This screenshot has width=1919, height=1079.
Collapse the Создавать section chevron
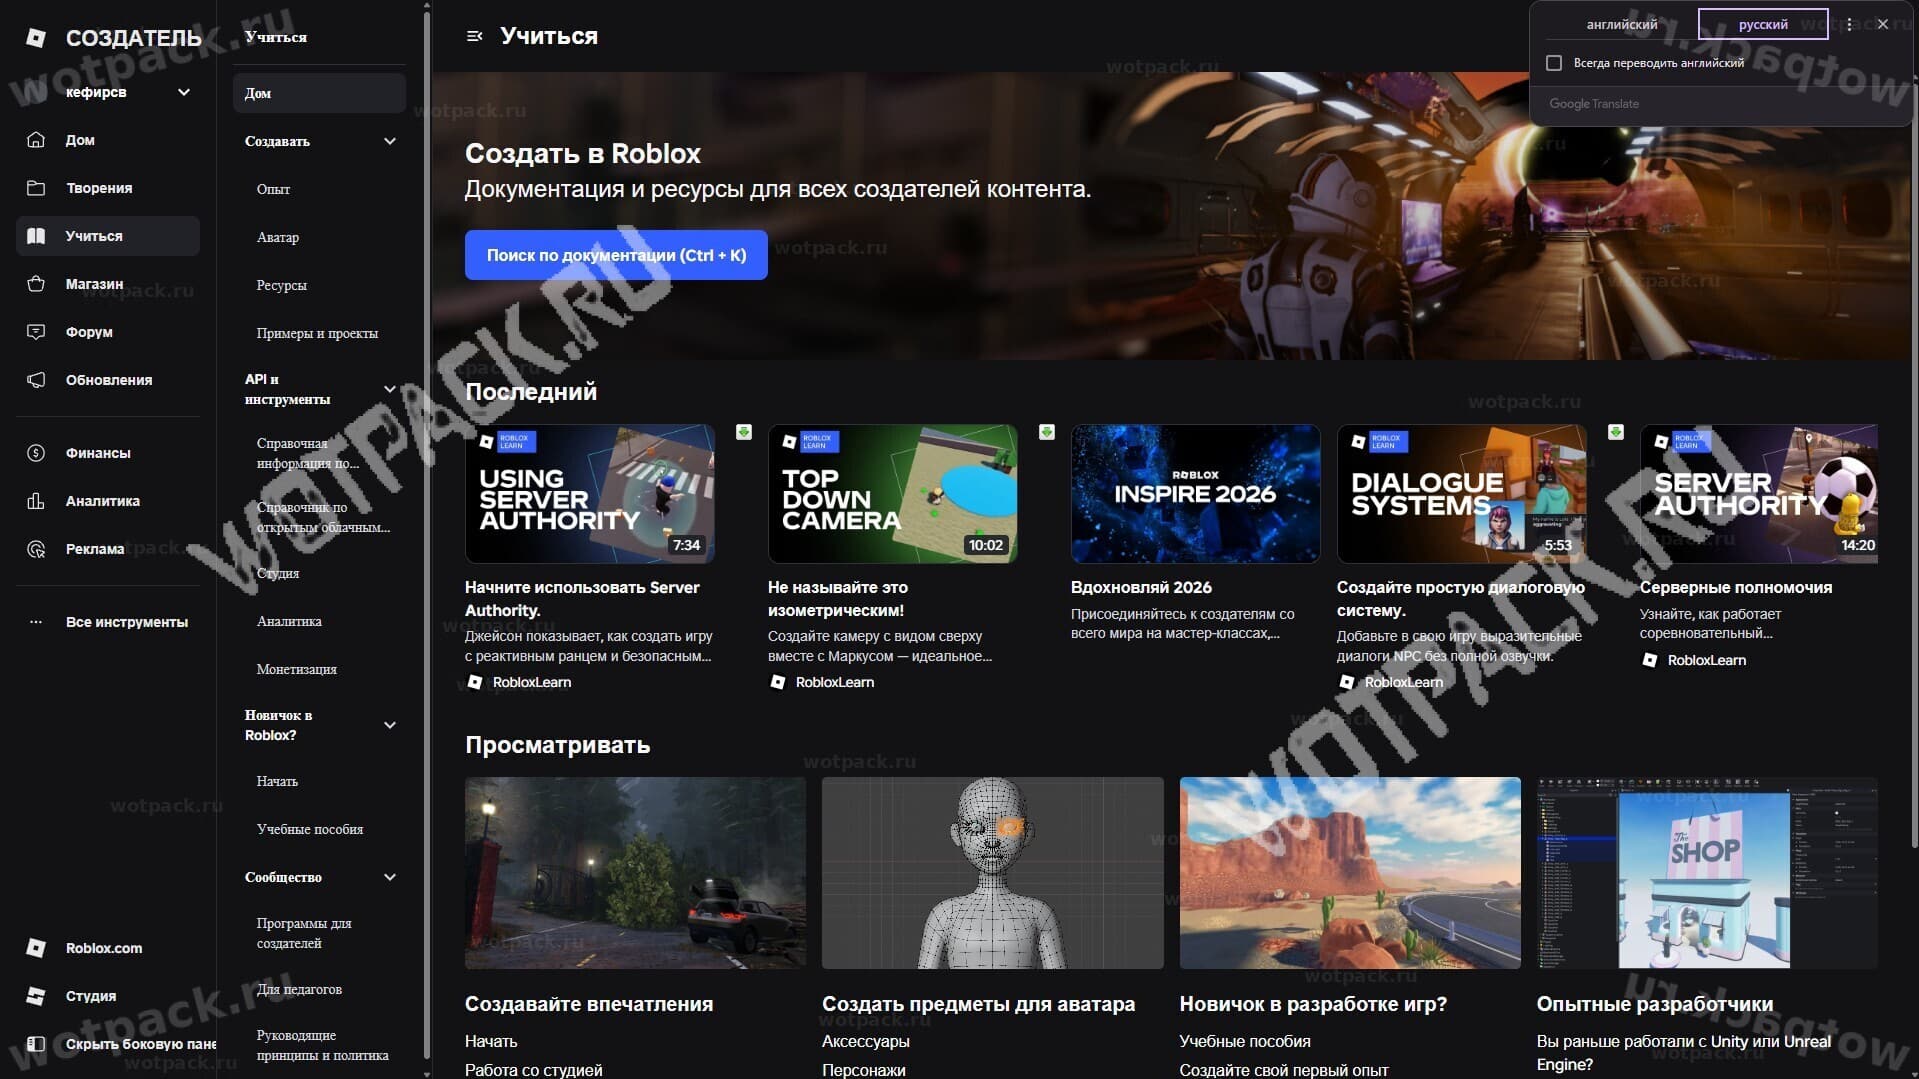click(x=390, y=141)
